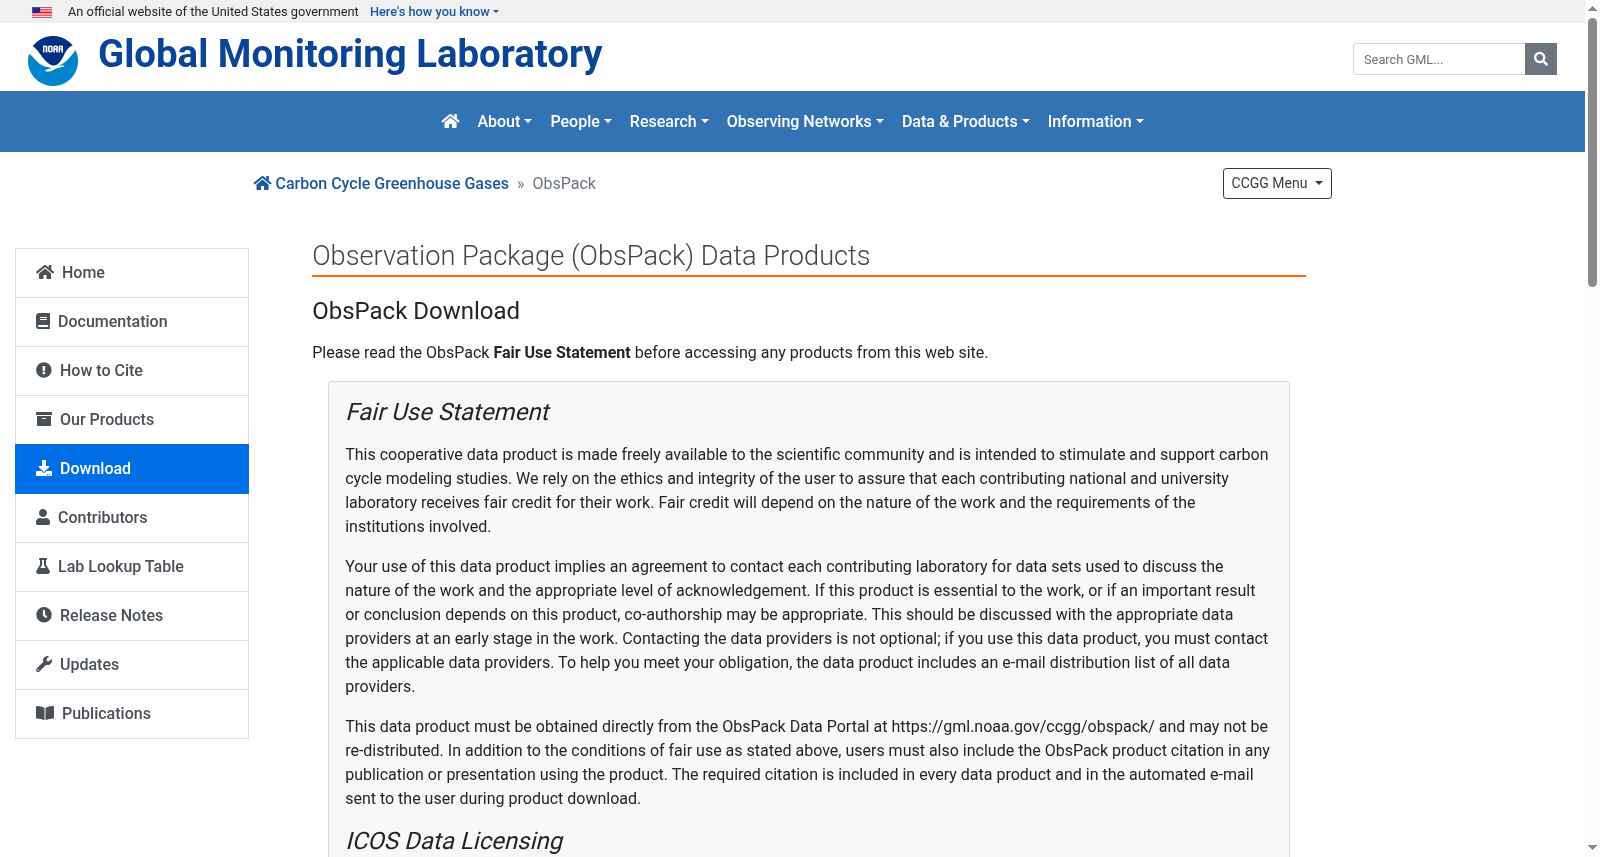Click the page vertical scrollbar thumb
1600x857 pixels.
tap(1592, 151)
